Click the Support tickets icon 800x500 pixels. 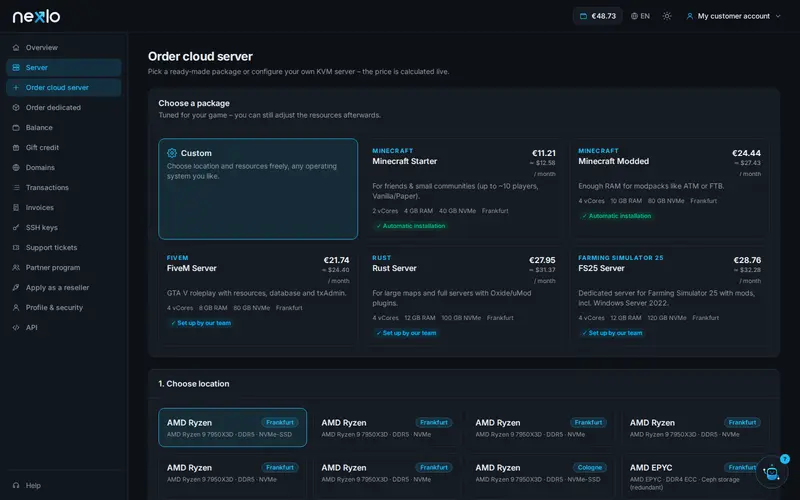(16, 247)
